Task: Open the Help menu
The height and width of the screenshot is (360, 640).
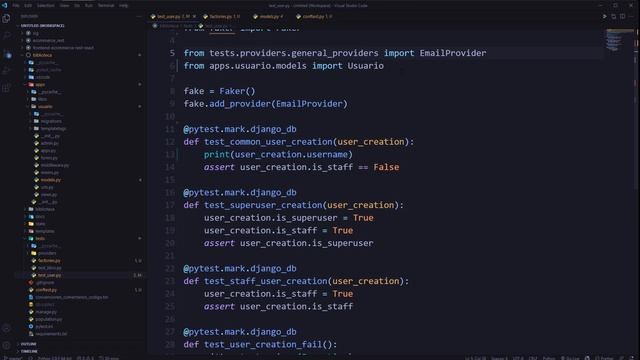Action: (124, 6)
